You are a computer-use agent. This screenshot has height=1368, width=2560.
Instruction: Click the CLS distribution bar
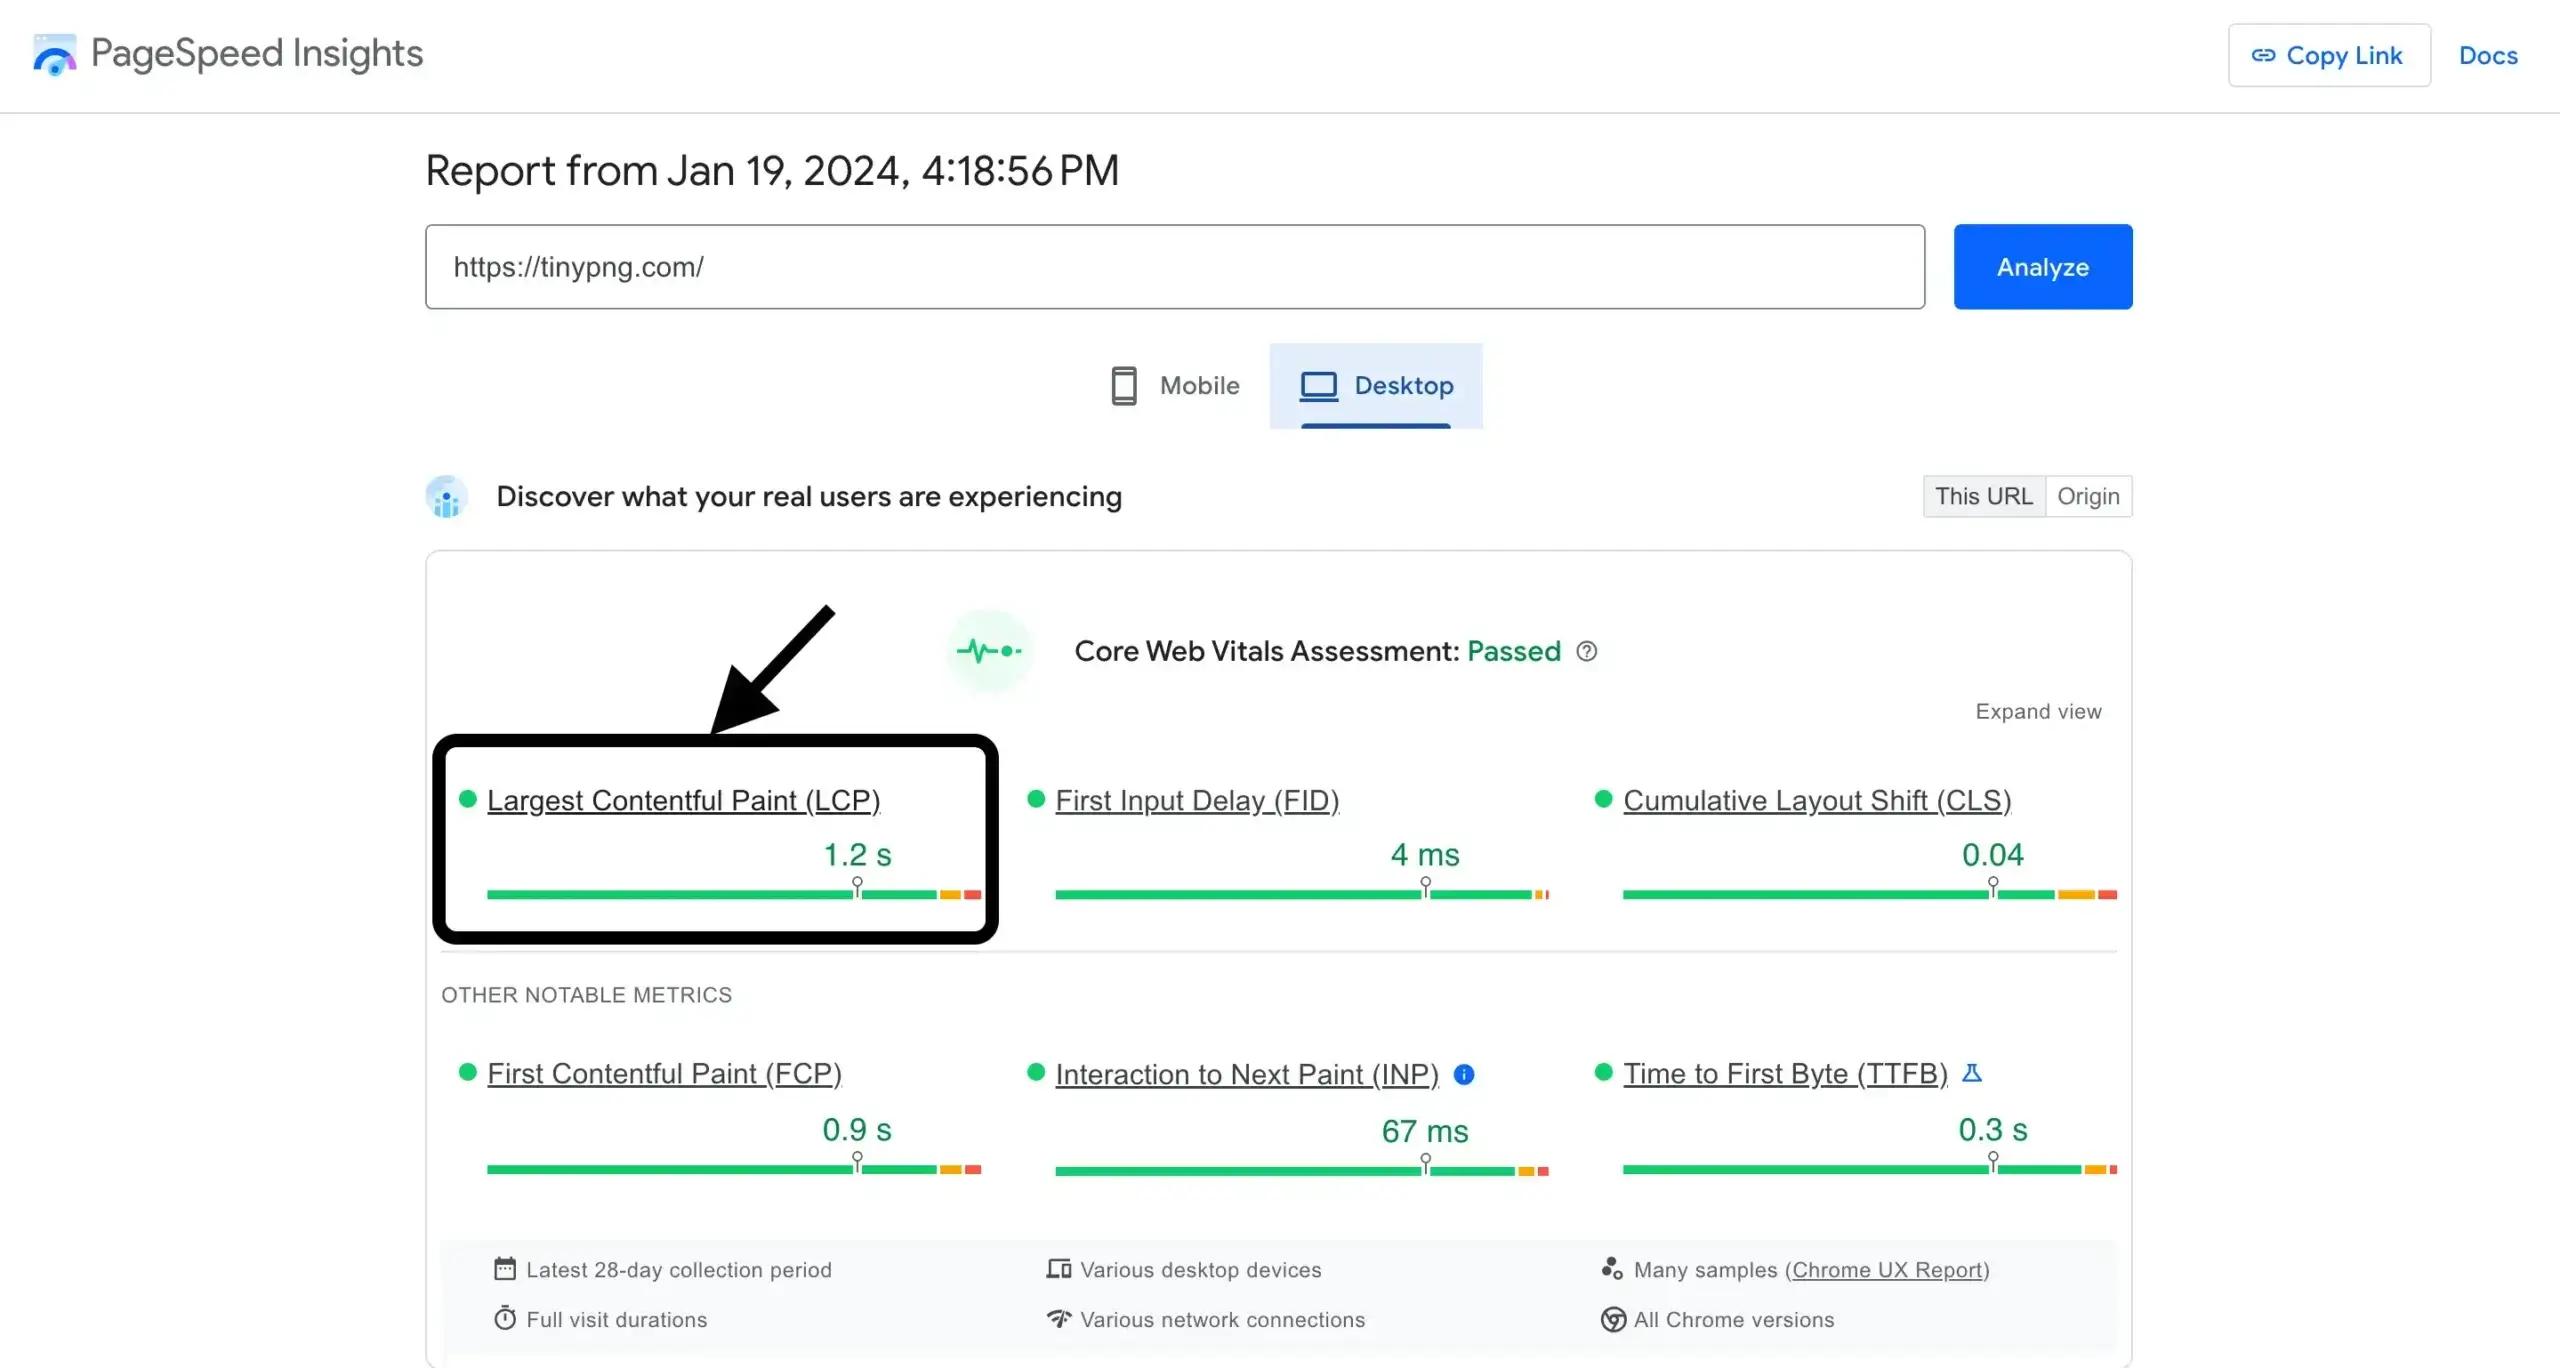tap(1870, 894)
